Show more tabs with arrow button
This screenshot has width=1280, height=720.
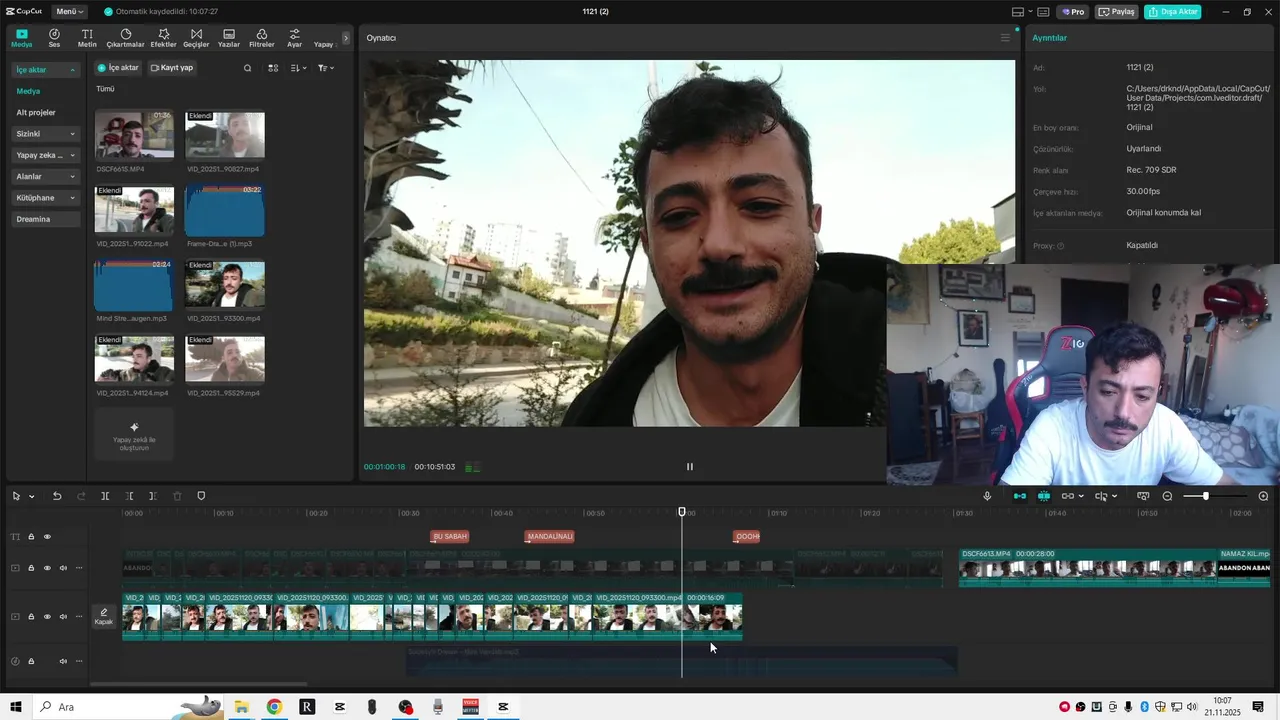point(346,38)
